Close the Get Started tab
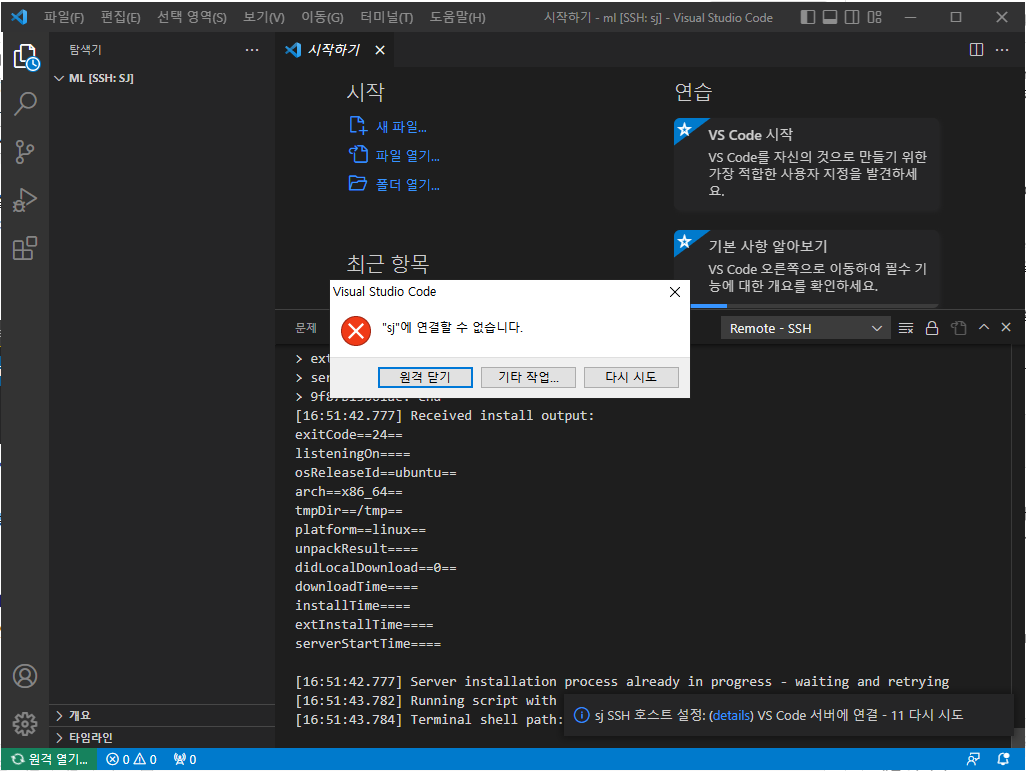The width and height of the screenshot is (1026, 771). click(380, 50)
